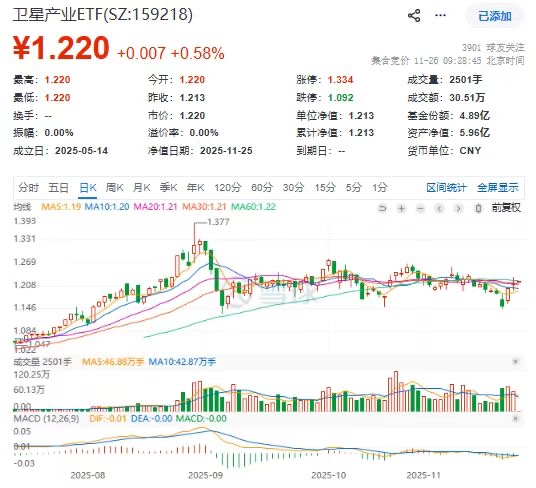Open 区间统计 range statistics
Image resolution: width=536 pixels, height=488 pixels.
446,188
